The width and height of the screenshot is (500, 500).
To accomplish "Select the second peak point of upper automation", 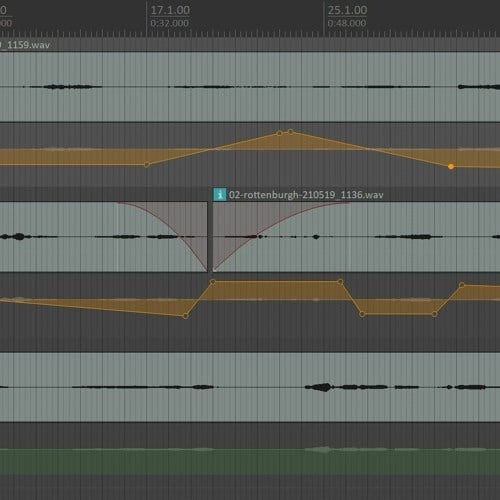I will [291, 132].
